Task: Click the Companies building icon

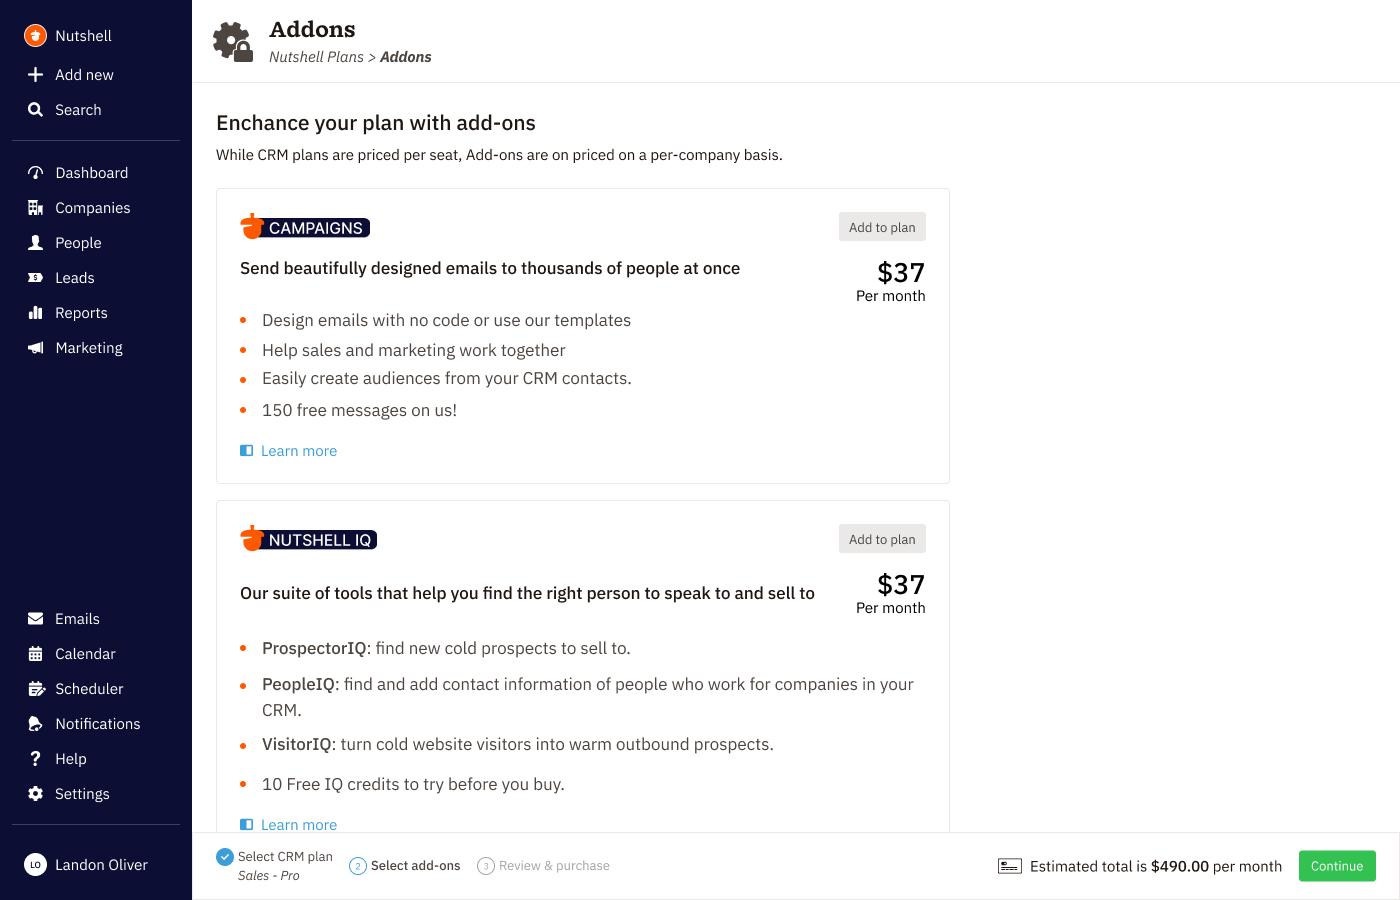Action: click(36, 208)
